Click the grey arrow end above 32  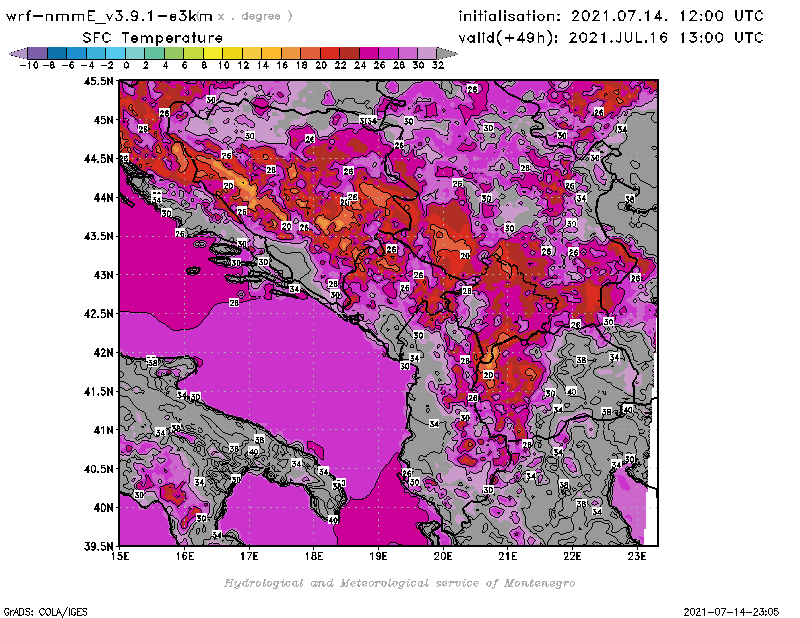(x=446, y=53)
